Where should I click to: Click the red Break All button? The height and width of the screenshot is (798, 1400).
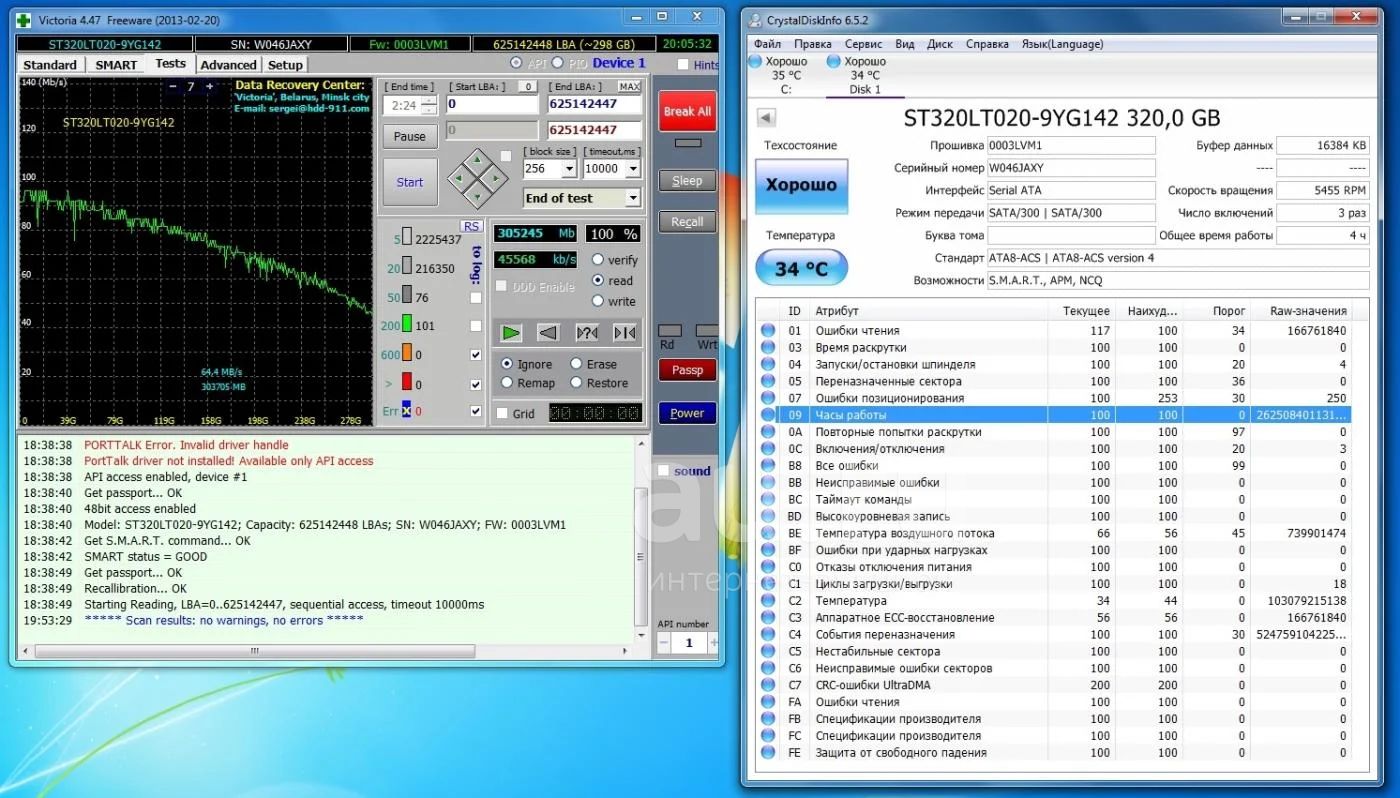687,111
